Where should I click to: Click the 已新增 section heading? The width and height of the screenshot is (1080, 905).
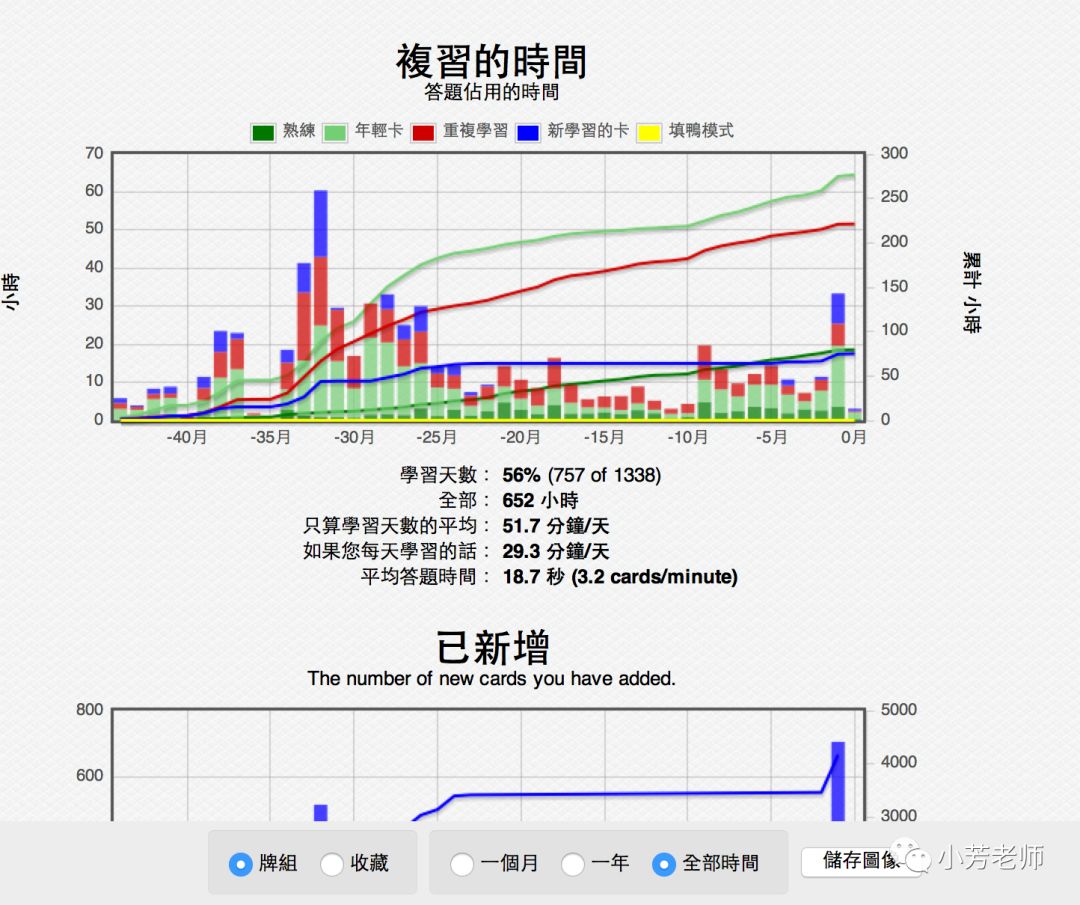492,647
